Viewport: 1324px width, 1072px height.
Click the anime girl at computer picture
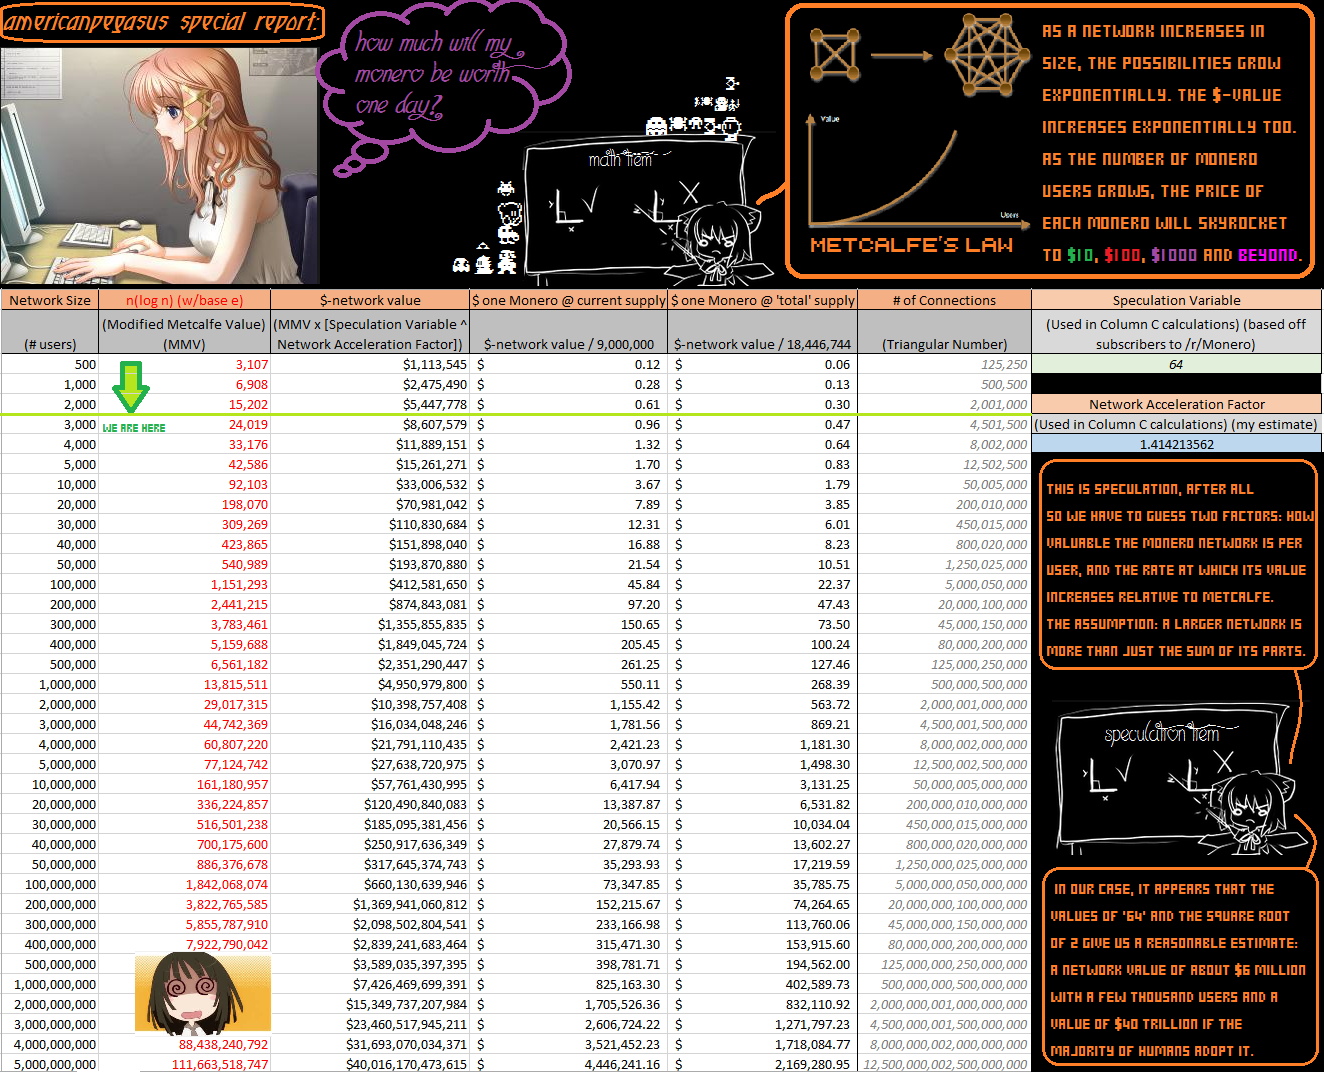point(160,165)
